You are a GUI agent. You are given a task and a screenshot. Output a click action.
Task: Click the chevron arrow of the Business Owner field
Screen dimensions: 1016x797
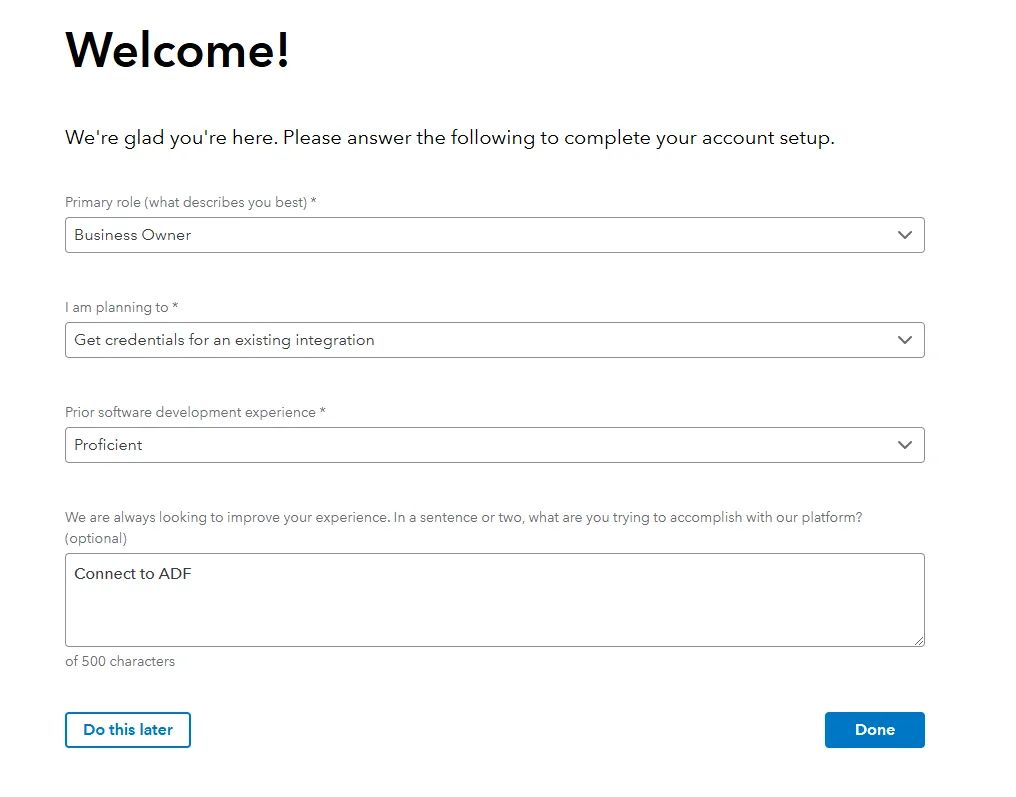click(905, 235)
